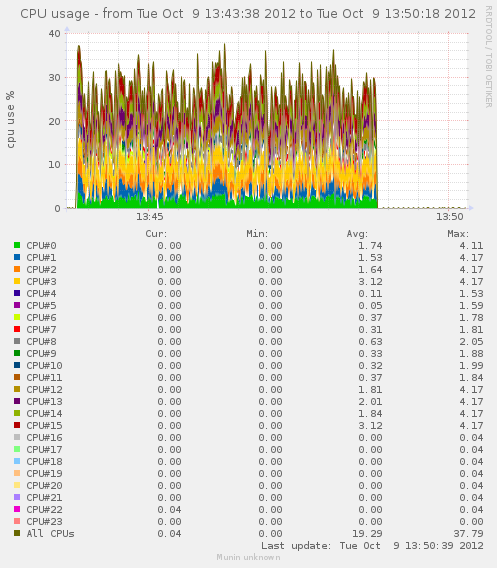Click the 13:50 time axis label
497x568 pixels.
point(450,217)
